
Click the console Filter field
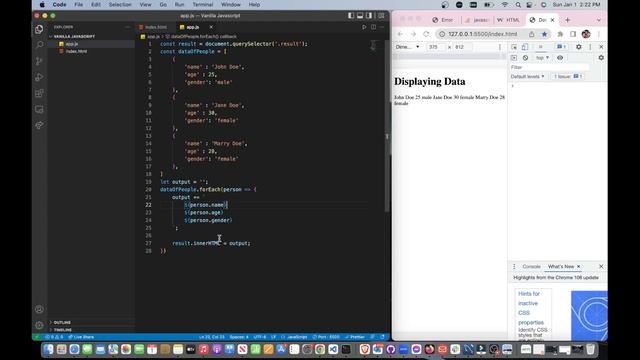click(549, 67)
